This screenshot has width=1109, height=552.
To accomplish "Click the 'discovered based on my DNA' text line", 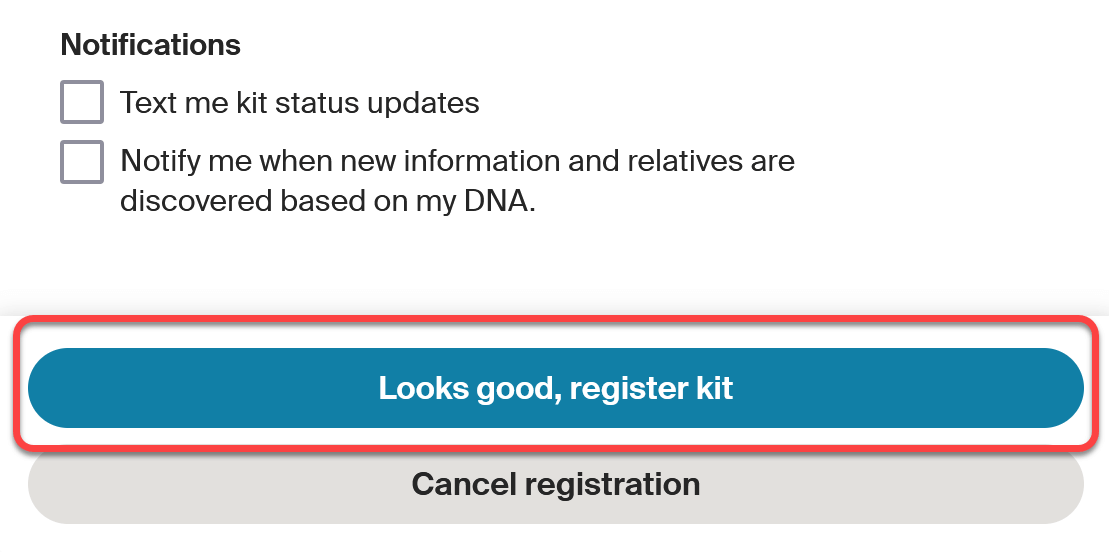I will coord(328,202).
